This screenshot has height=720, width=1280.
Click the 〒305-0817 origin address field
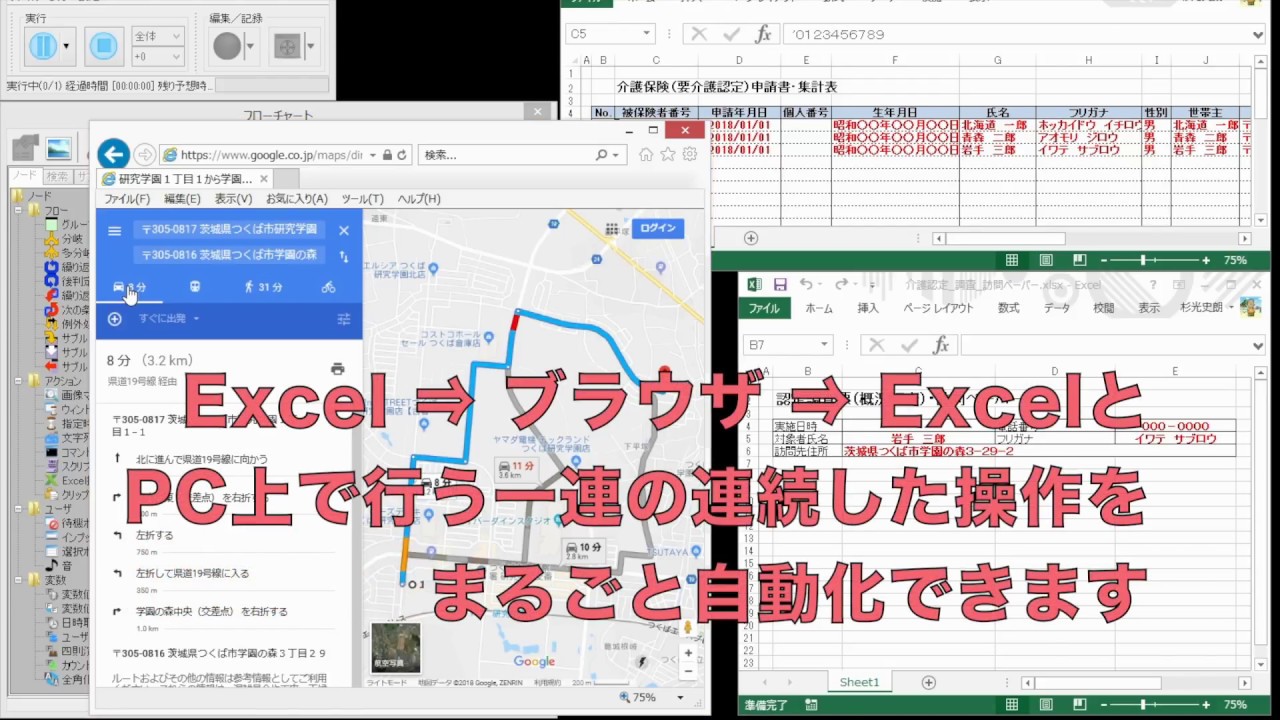(229, 230)
